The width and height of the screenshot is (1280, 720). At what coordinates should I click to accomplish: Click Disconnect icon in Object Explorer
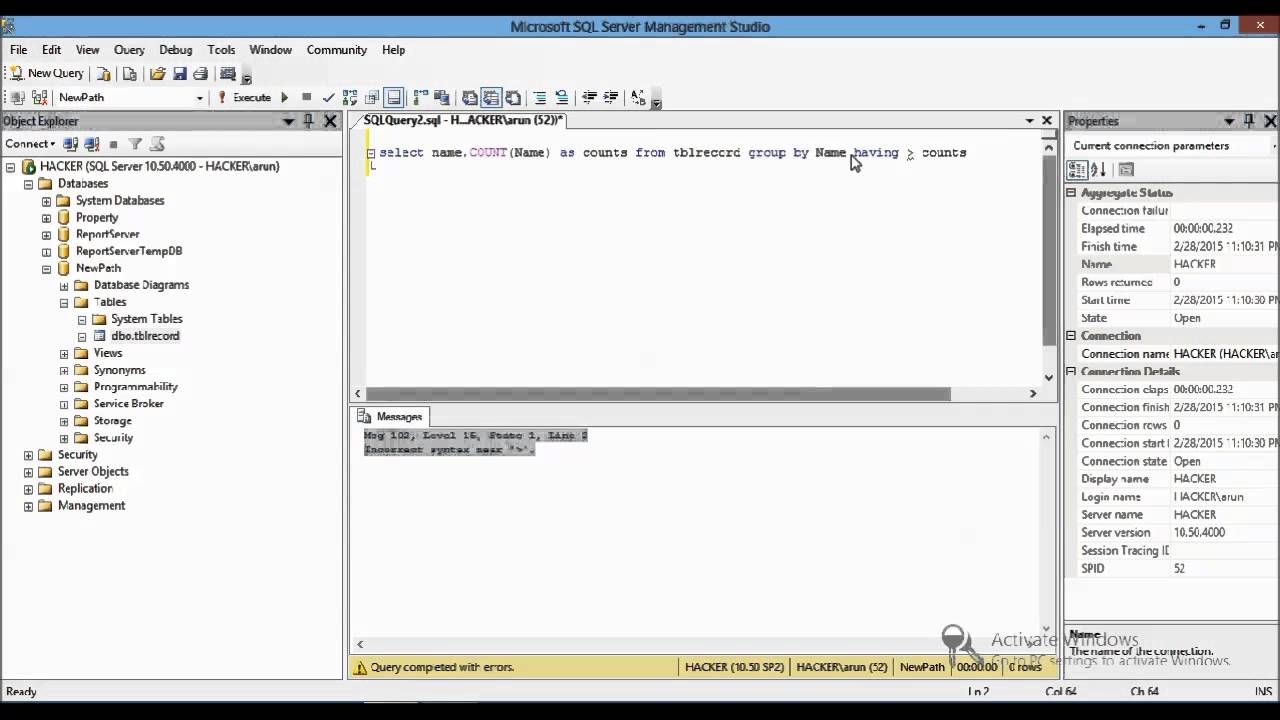point(91,144)
